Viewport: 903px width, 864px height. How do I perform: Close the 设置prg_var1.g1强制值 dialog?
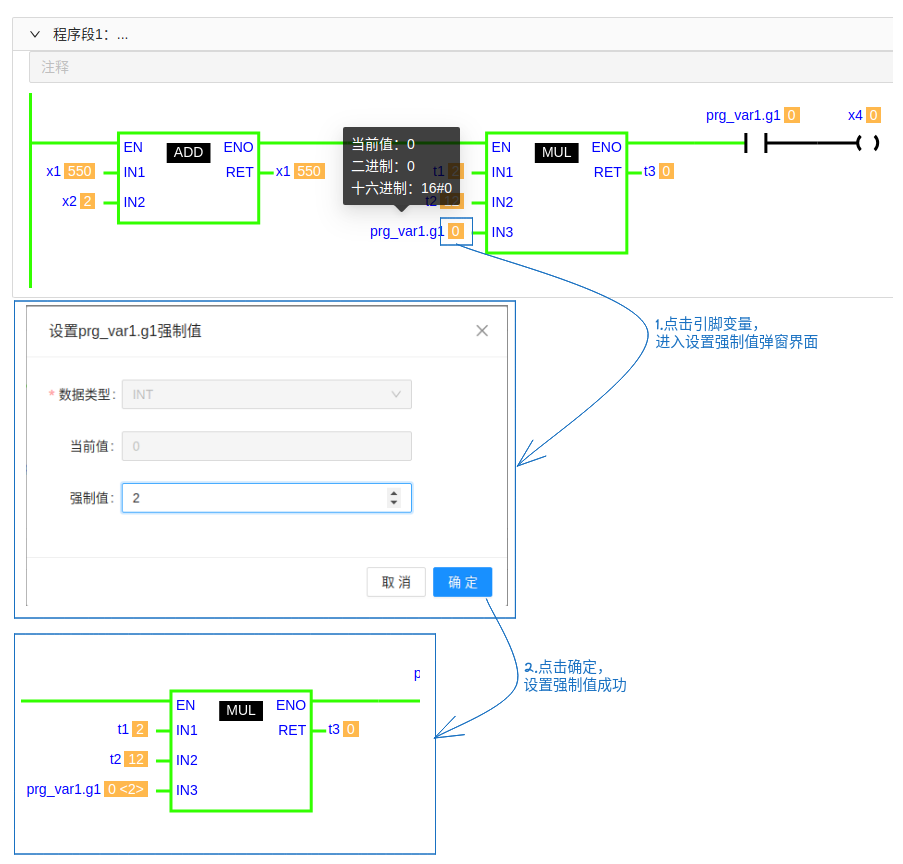(x=482, y=331)
